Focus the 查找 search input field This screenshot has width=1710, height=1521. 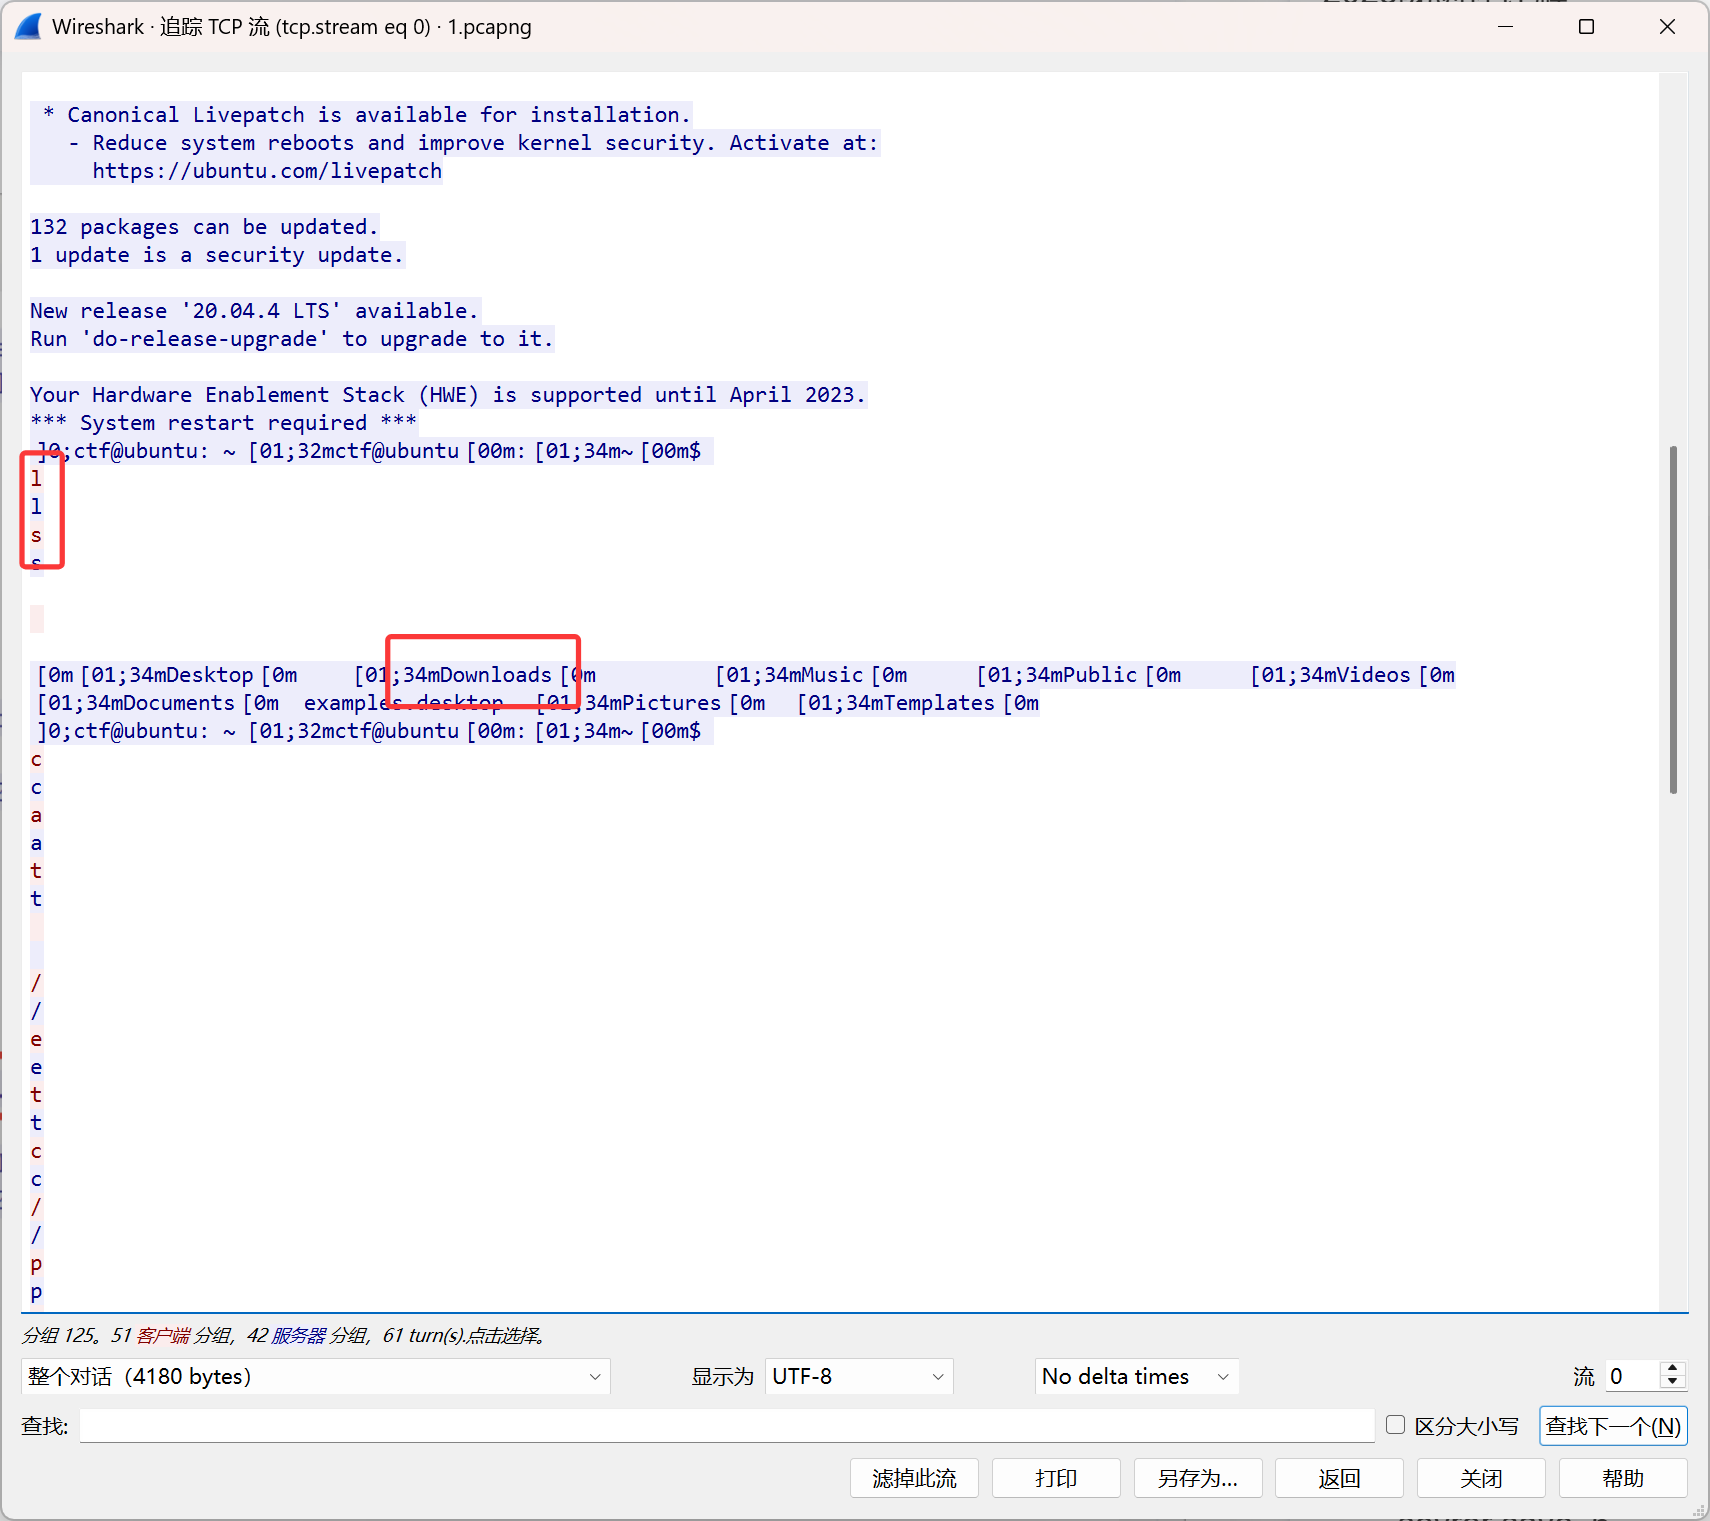point(727,1426)
